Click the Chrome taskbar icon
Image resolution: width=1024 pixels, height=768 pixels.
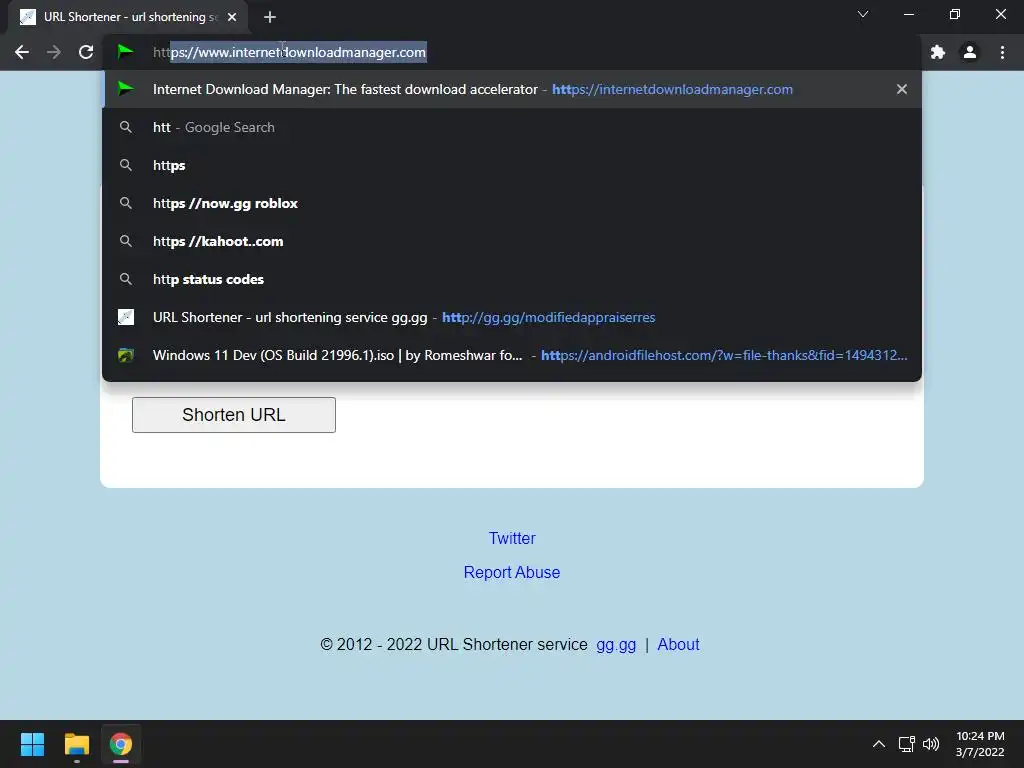tap(120, 744)
